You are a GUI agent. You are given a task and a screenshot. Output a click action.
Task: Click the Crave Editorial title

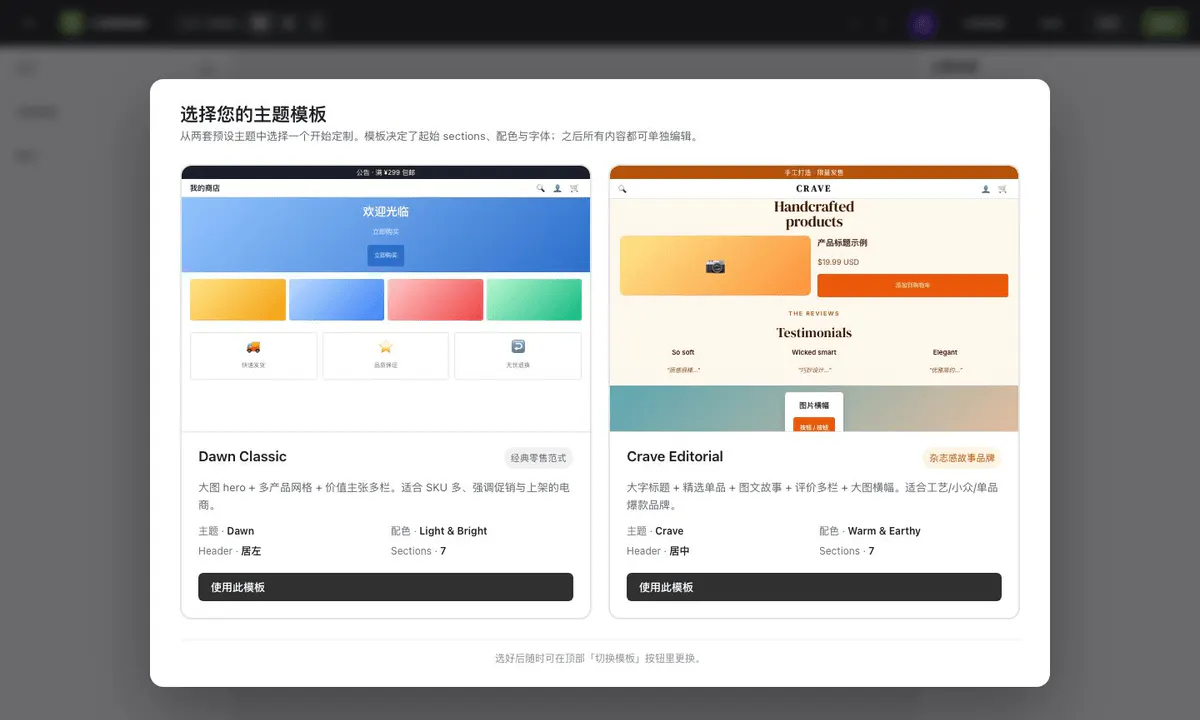pos(675,456)
